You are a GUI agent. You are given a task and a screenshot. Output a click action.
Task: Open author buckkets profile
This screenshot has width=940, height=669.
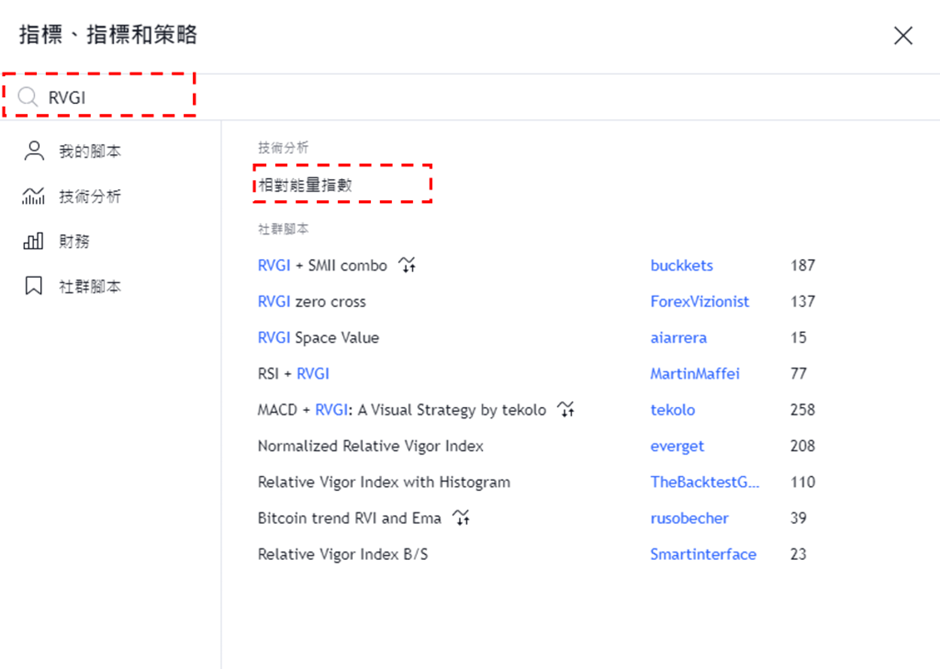(x=681, y=265)
